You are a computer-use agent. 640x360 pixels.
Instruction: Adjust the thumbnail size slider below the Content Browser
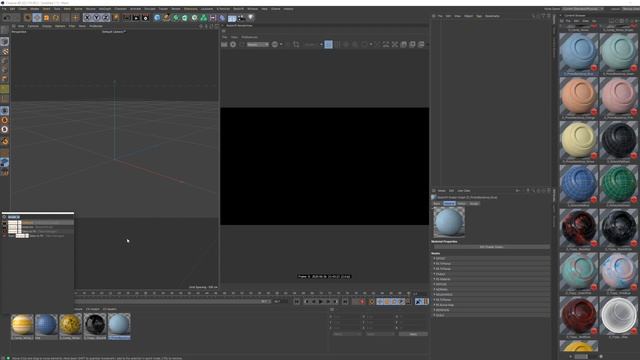[585, 356]
